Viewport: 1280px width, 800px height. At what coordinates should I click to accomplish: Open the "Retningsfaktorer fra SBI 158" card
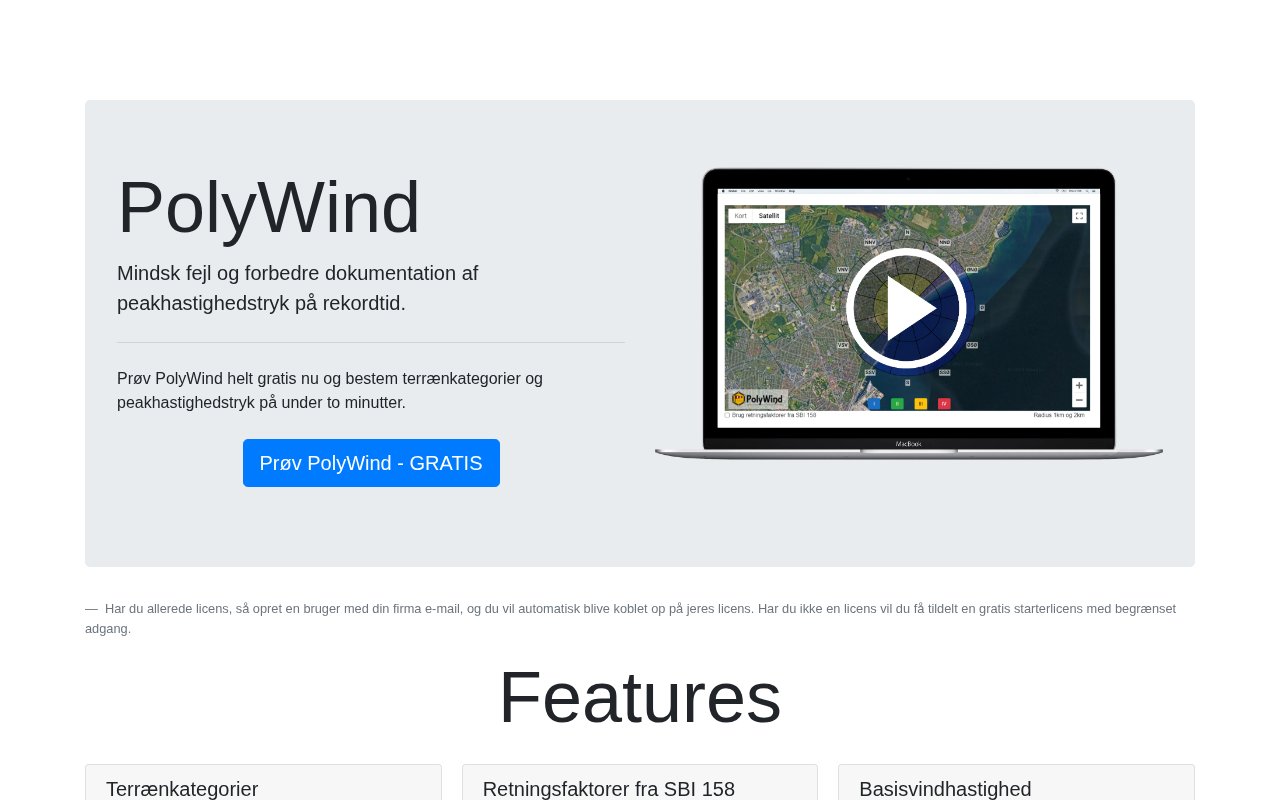pyautogui.click(x=640, y=783)
